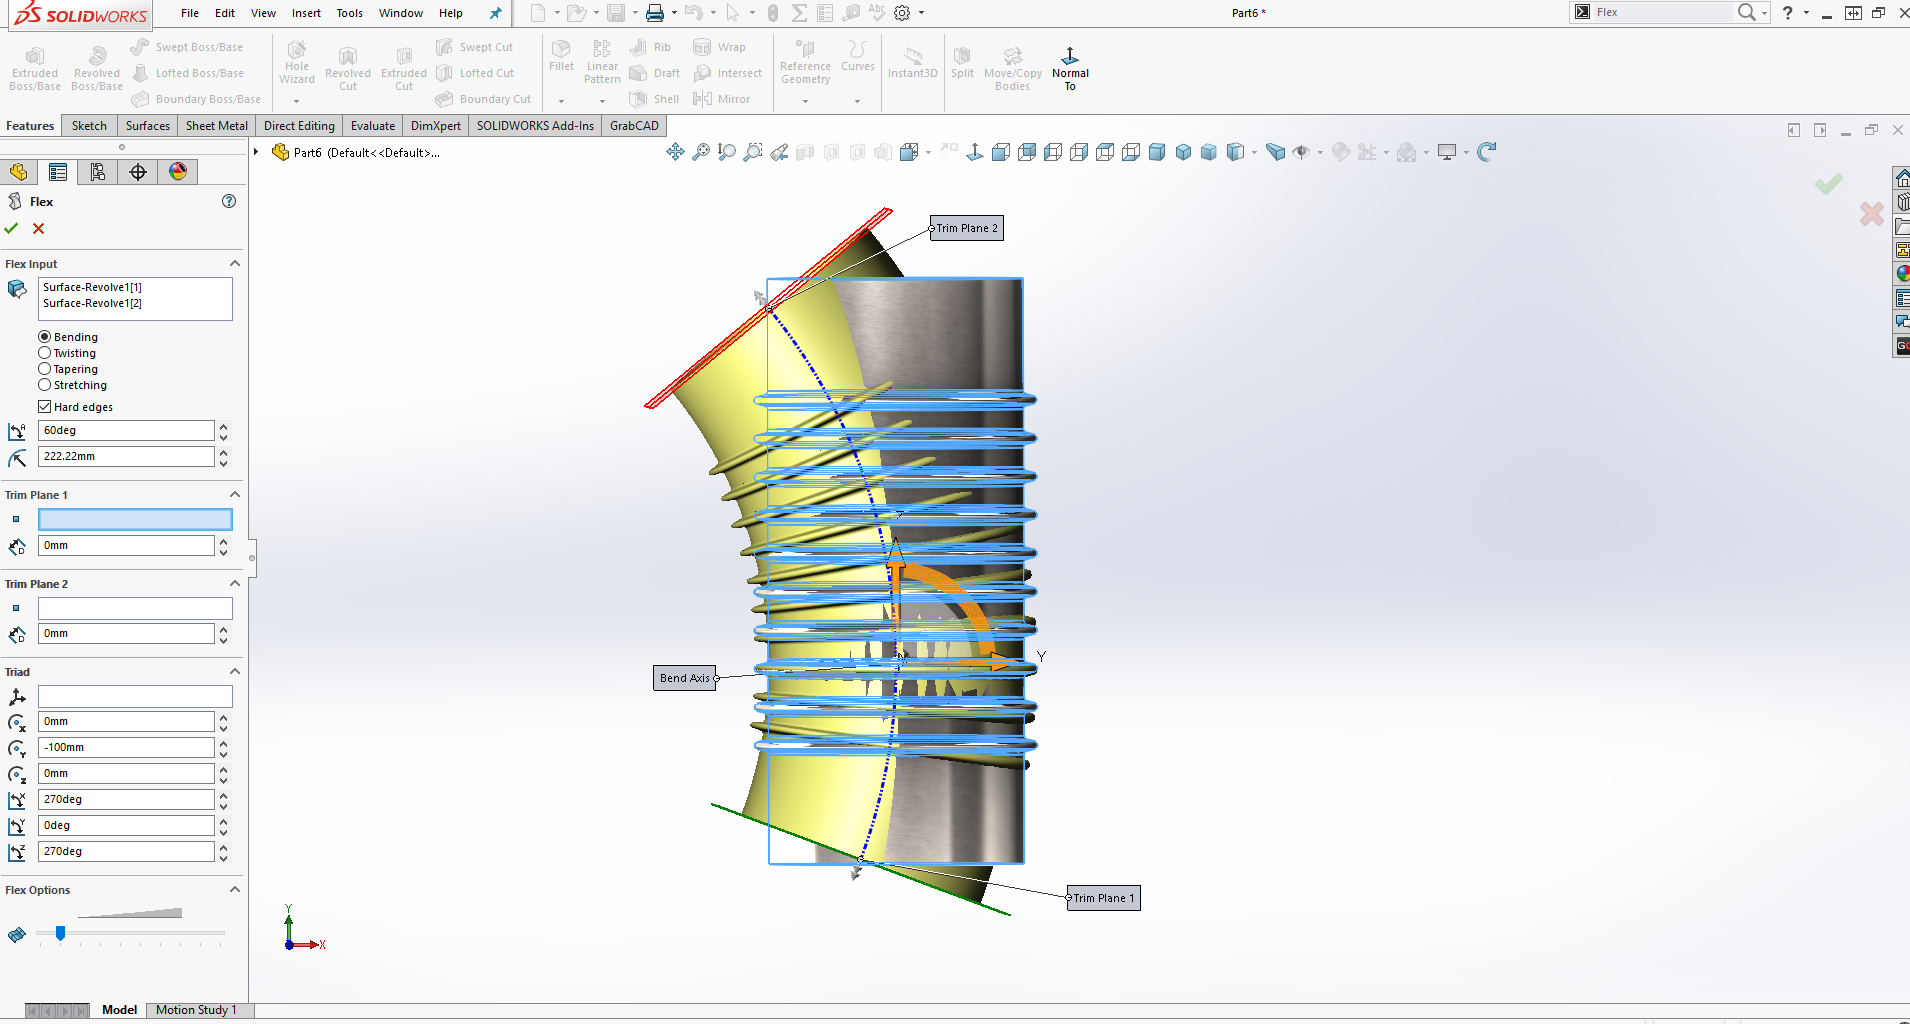The width and height of the screenshot is (1910, 1024).
Task: Click the confirmation corner green checkmark
Action: (x=1829, y=184)
